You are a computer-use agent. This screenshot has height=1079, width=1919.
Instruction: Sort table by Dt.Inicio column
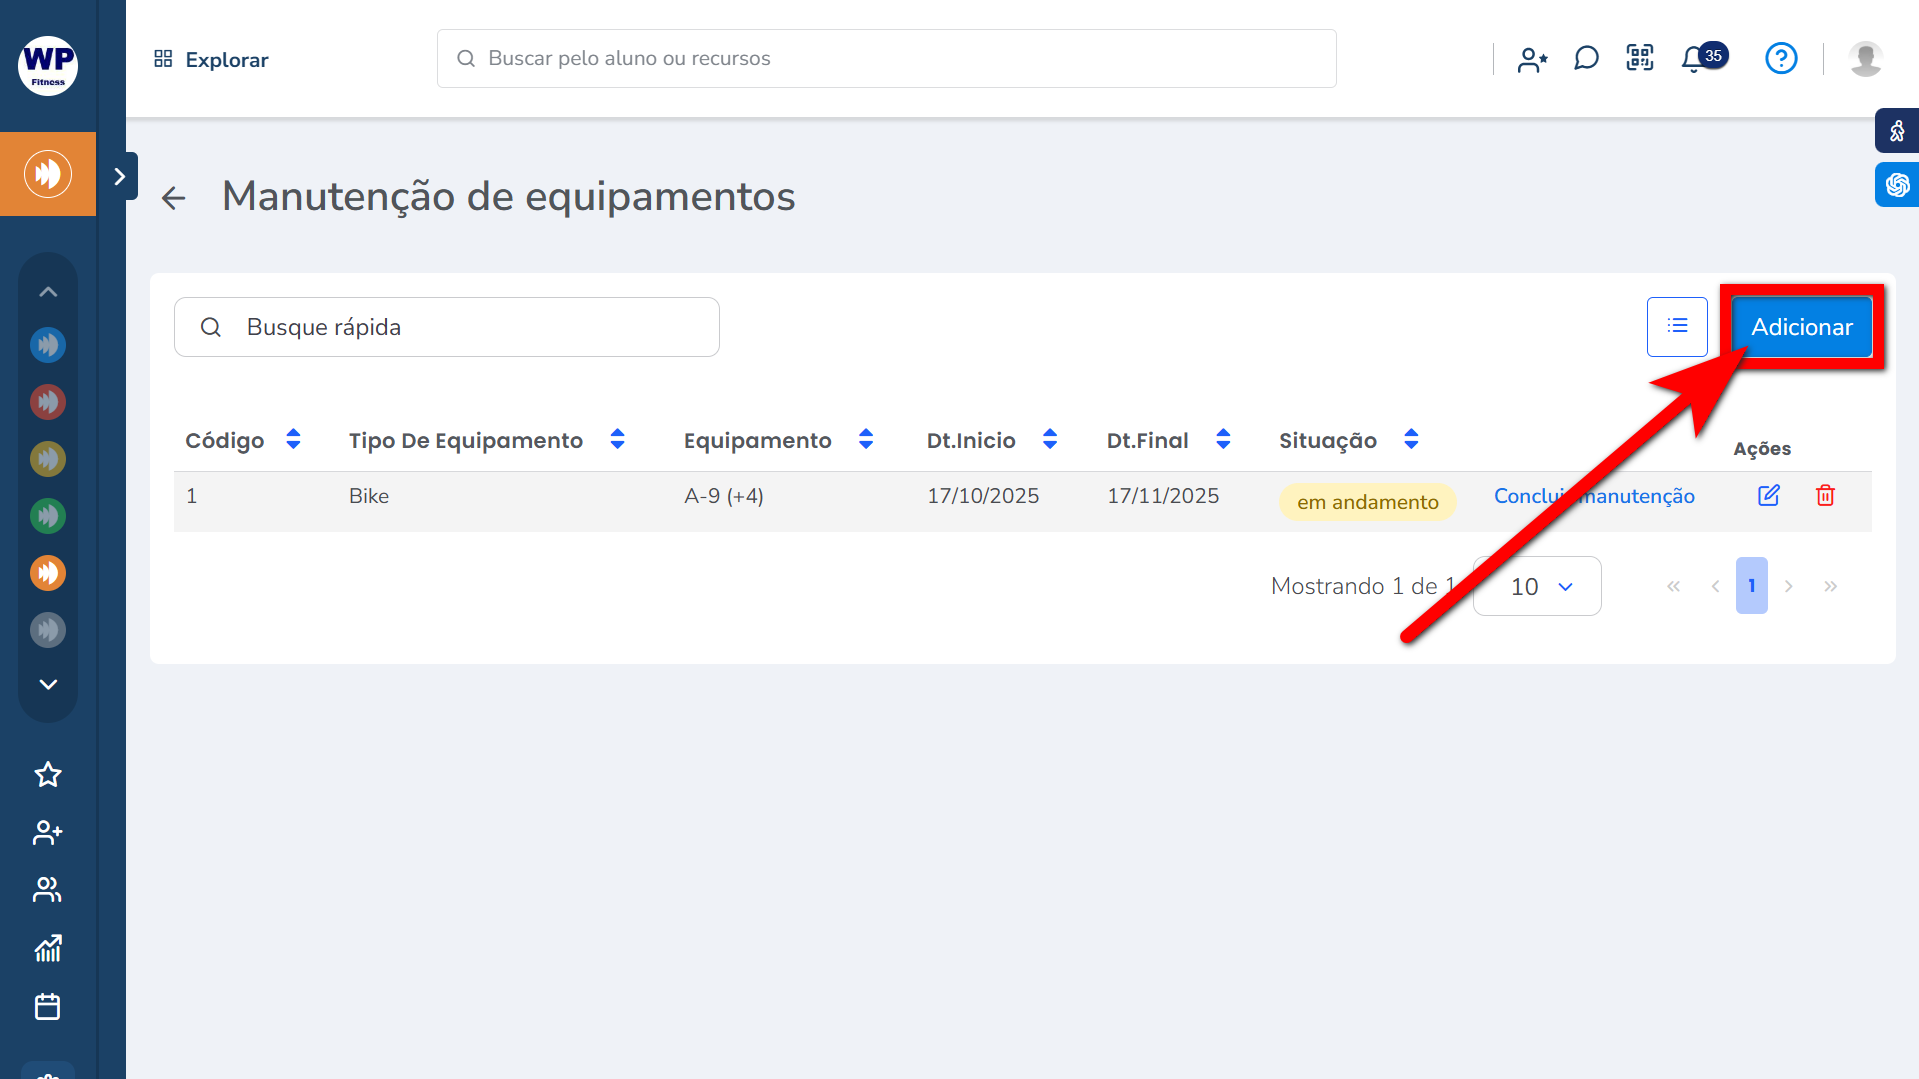[x=1049, y=440]
